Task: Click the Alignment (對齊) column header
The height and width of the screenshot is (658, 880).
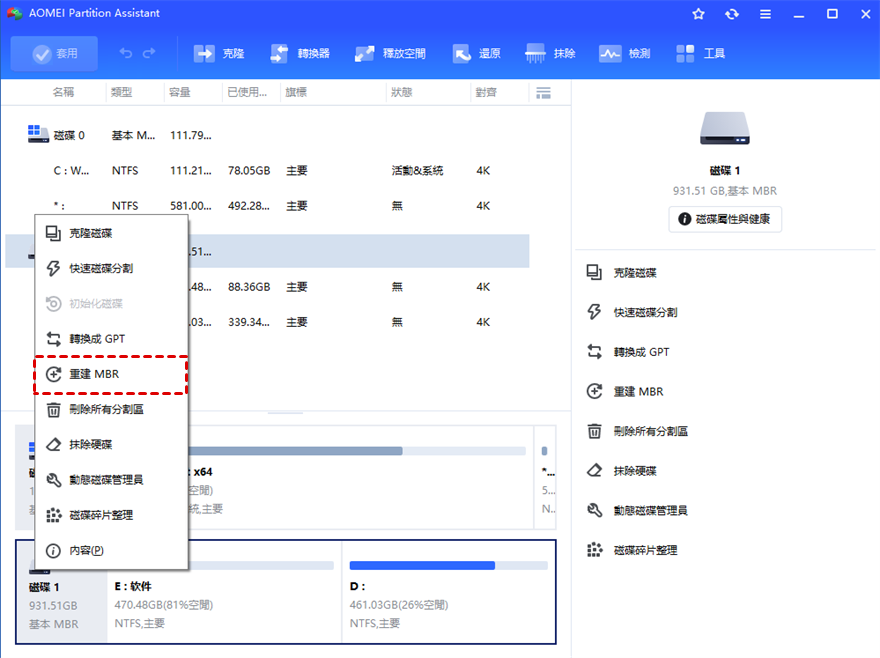Action: [x=486, y=92]
